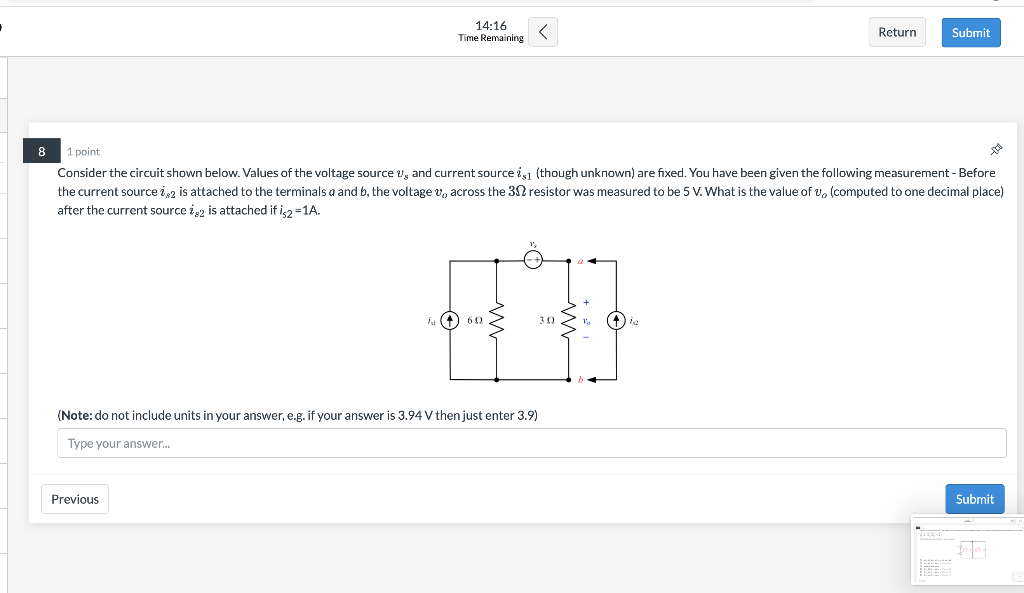Open the minimized quiz preview at bottom right
1024x593 pixels.
[966, 550]
